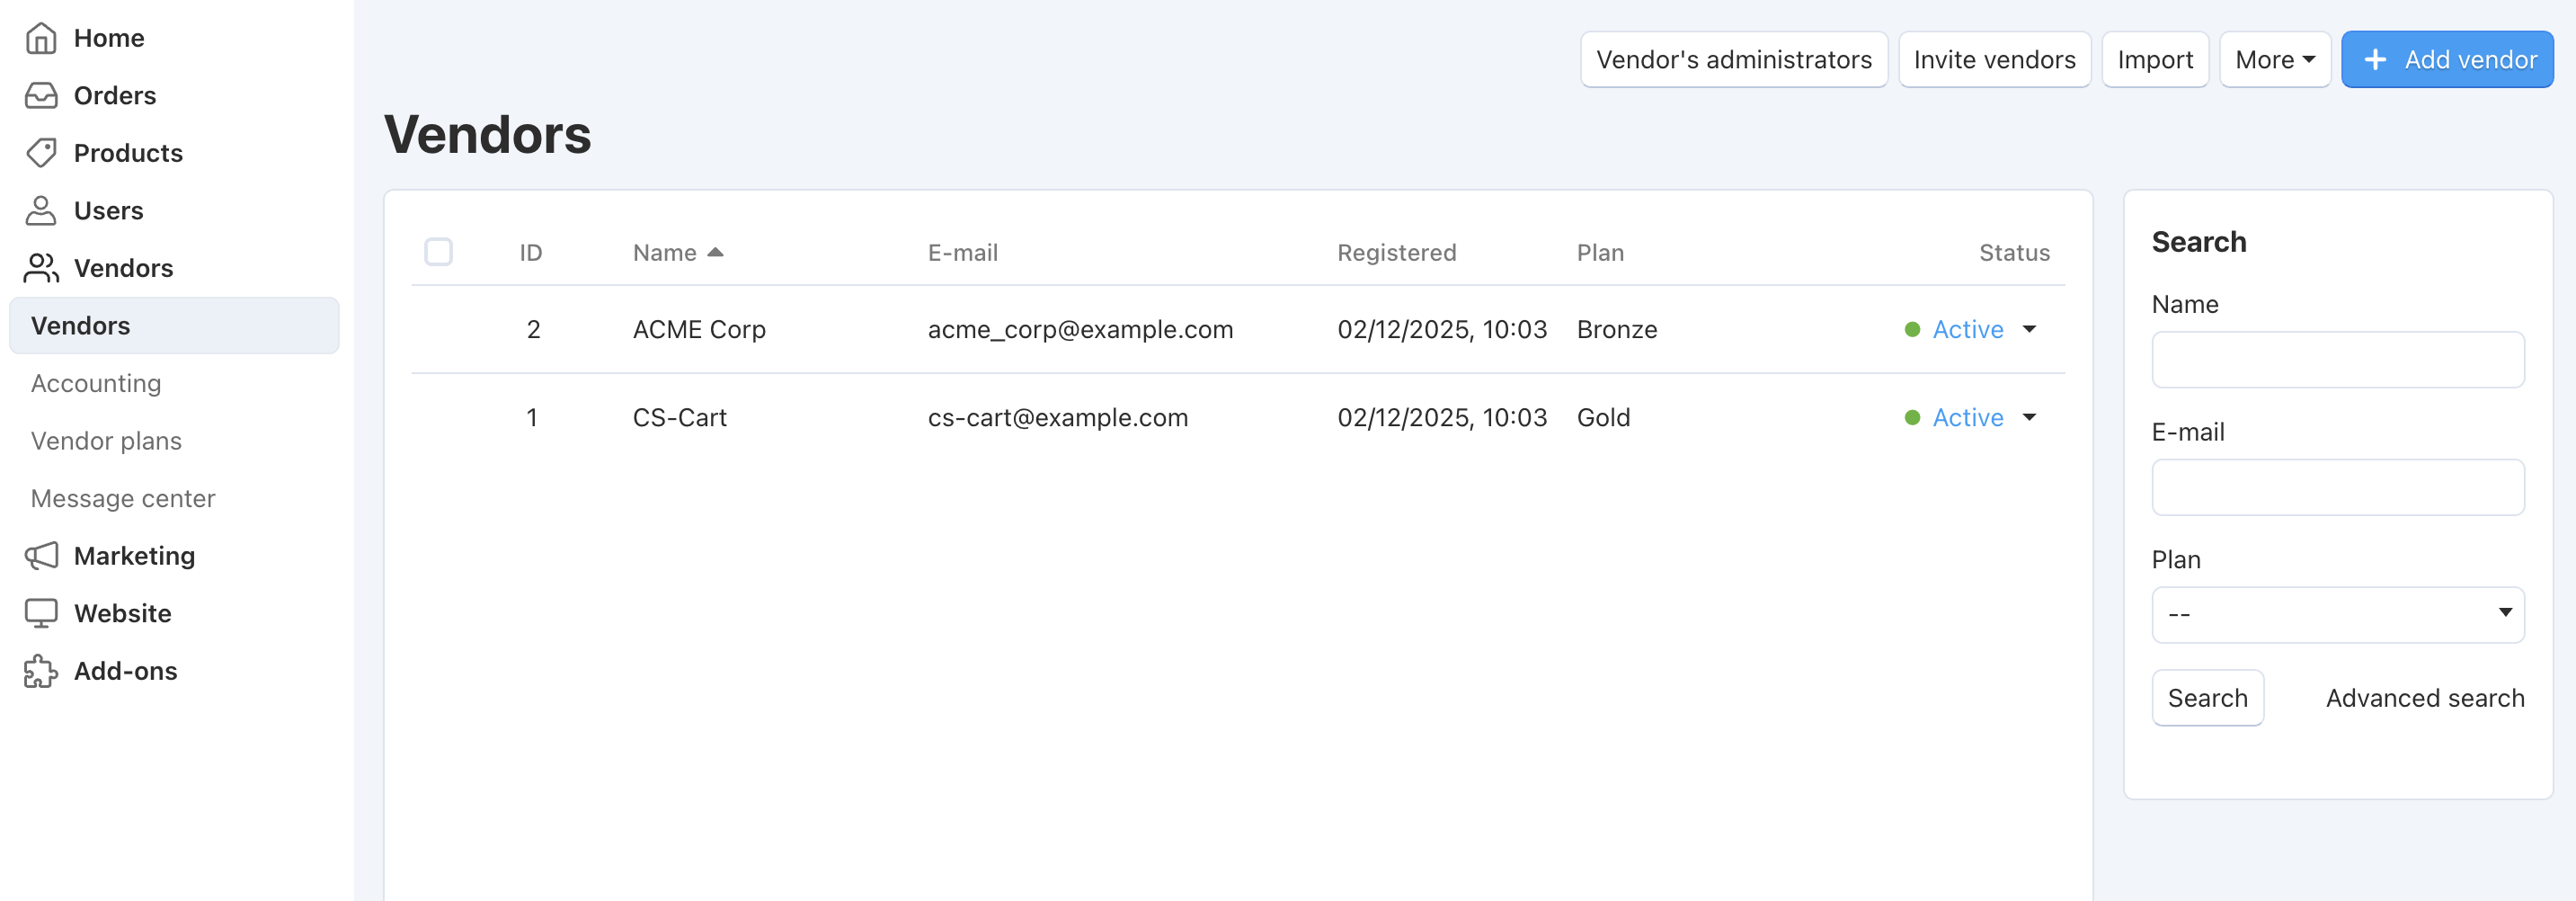
Task: Open the Products menu
Action: (x=128, y=153)
